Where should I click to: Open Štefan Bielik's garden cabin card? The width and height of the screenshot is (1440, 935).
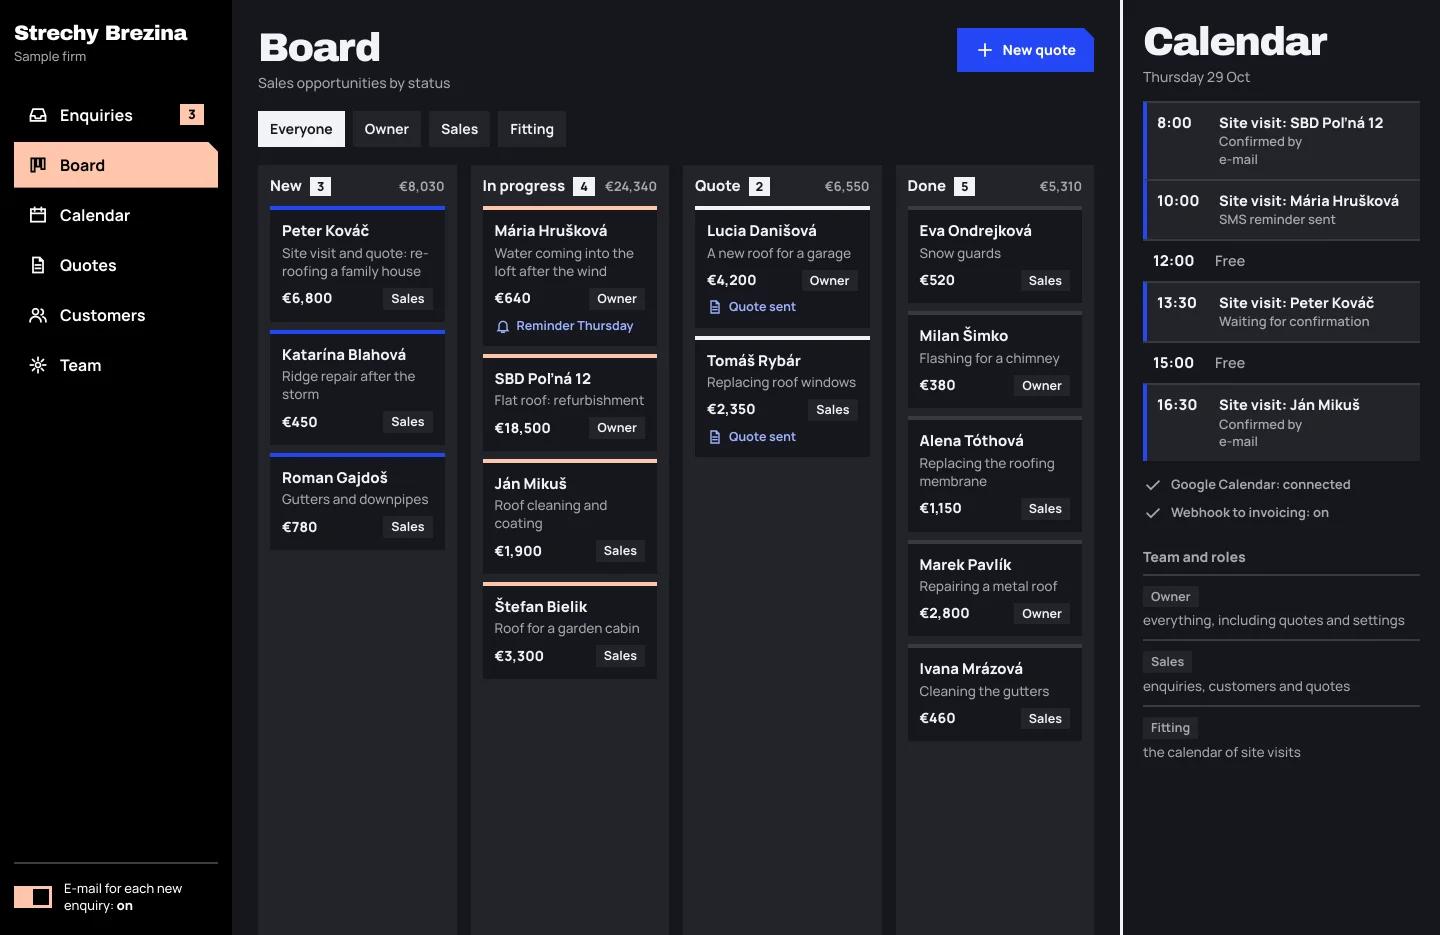[x=570, y=631]
